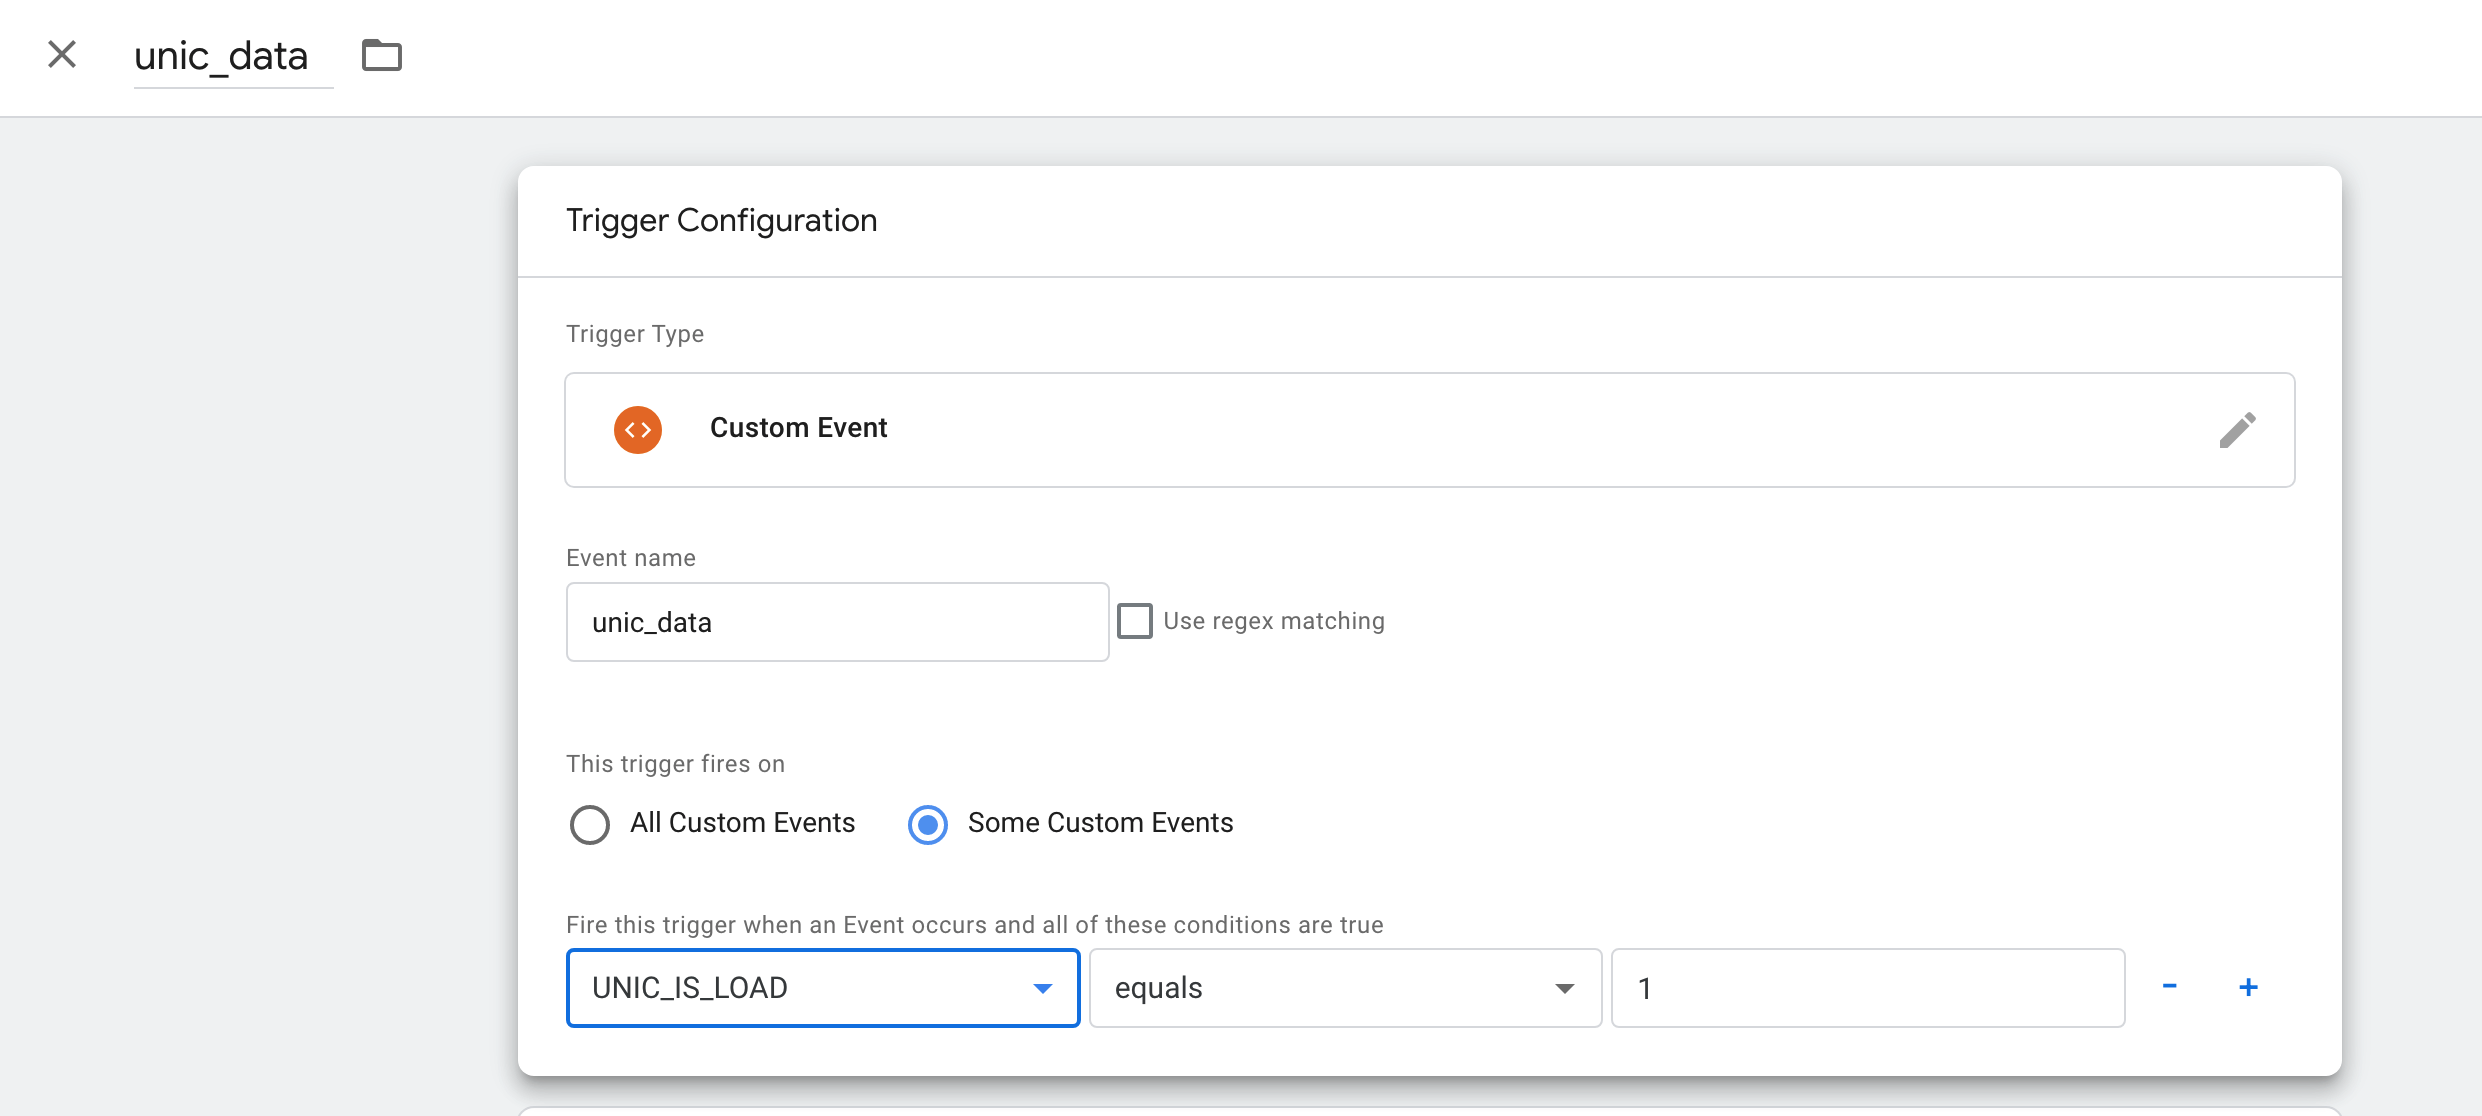Close the trigger editor with X
Viewport: 2482px width, 1116px height.
(x=62, y=55)
